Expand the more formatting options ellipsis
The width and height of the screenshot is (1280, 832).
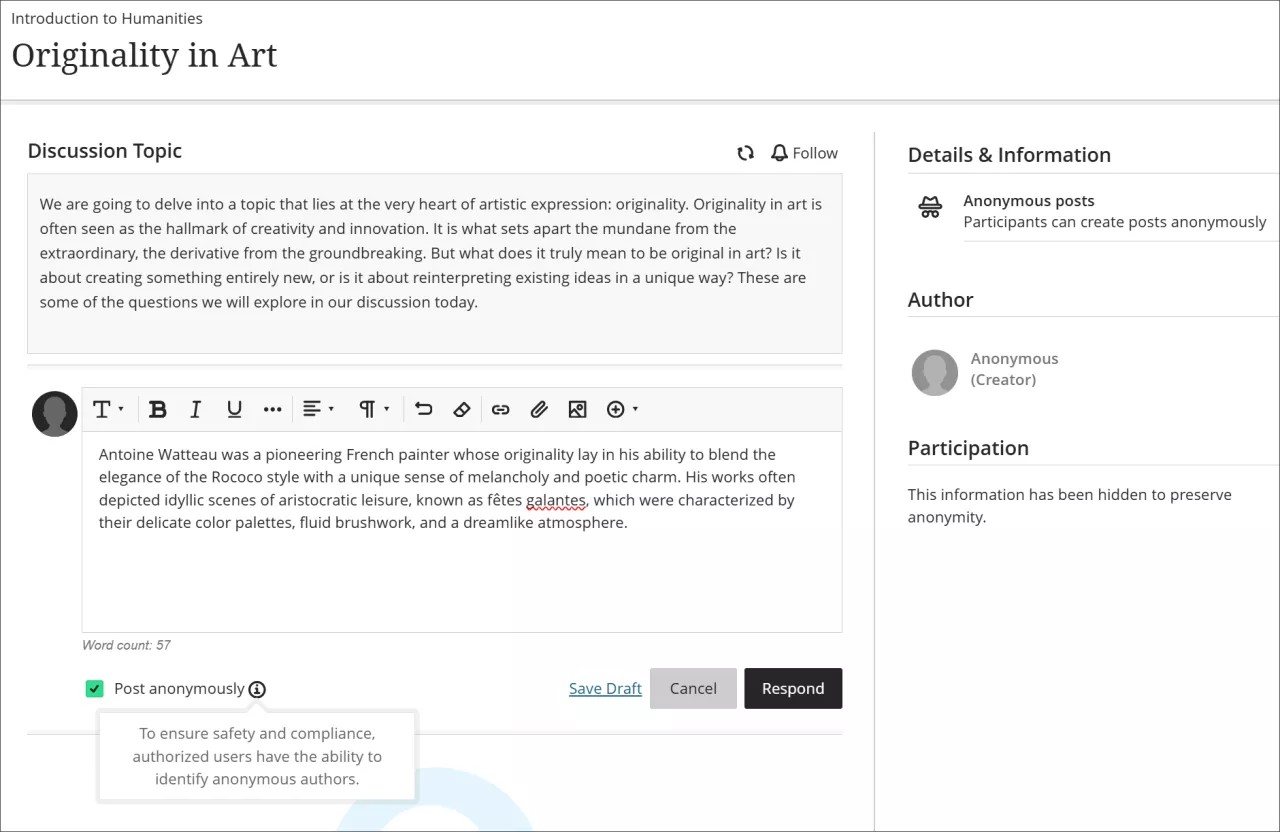coord(273,409)
